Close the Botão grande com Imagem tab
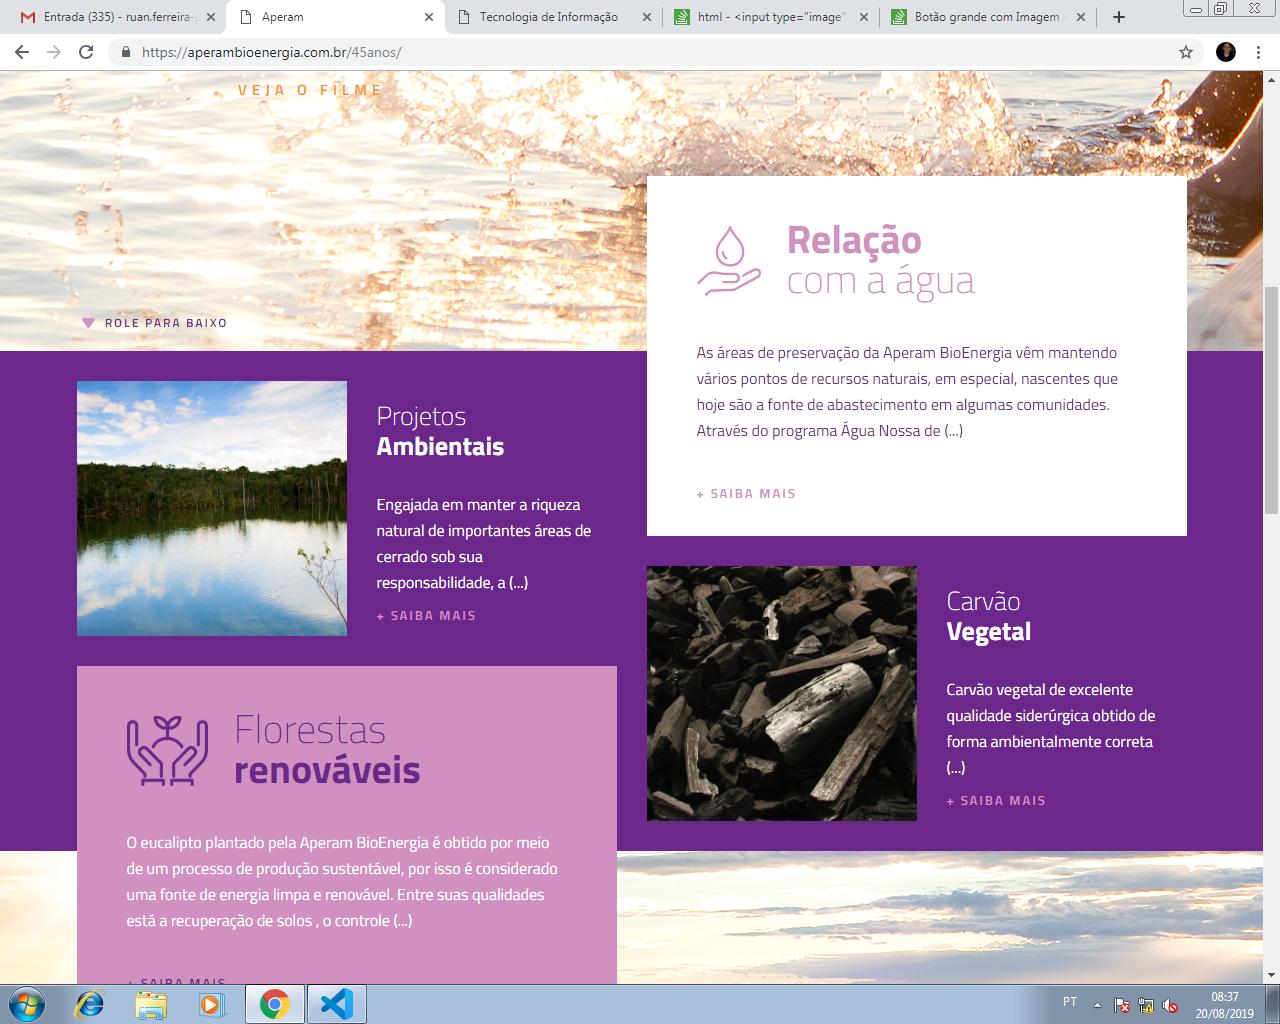This screenshot has height=1024, width=1280. coord(1079,17)
